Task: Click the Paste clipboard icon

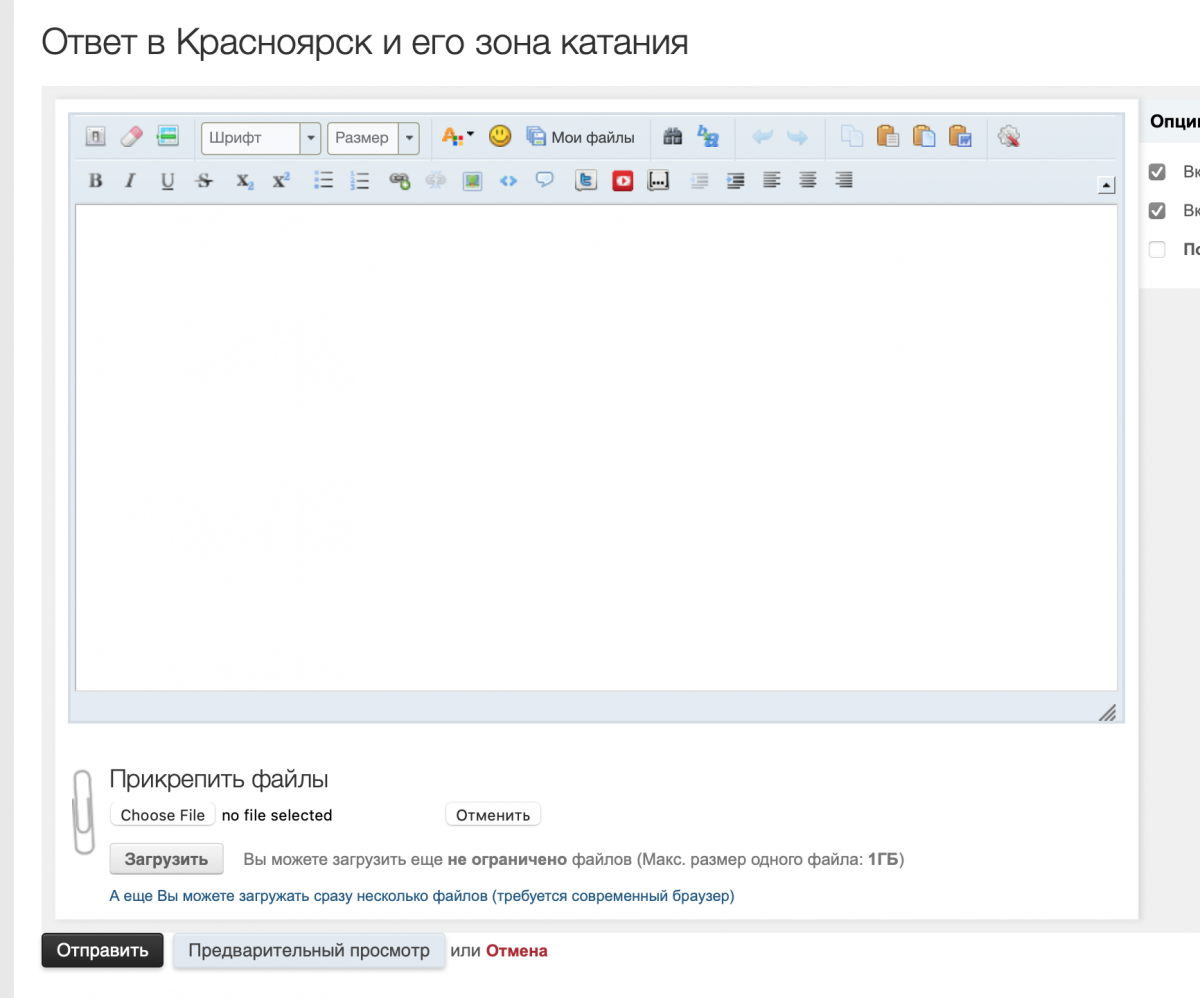Action: [887, 137]
